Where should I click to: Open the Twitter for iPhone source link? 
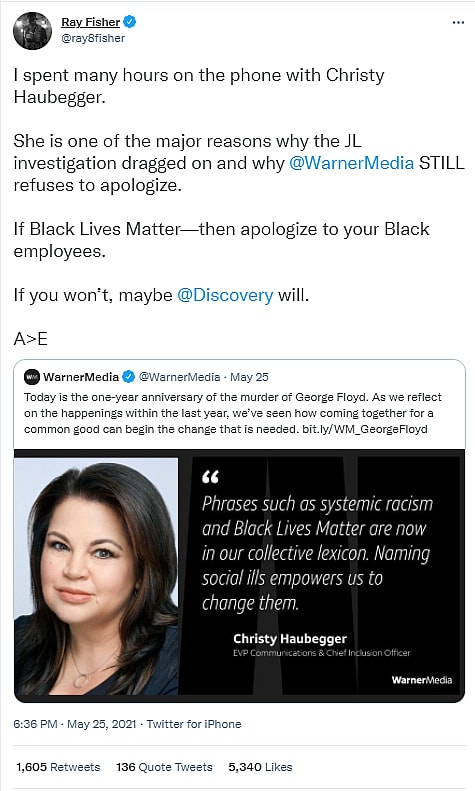(194, 724)
